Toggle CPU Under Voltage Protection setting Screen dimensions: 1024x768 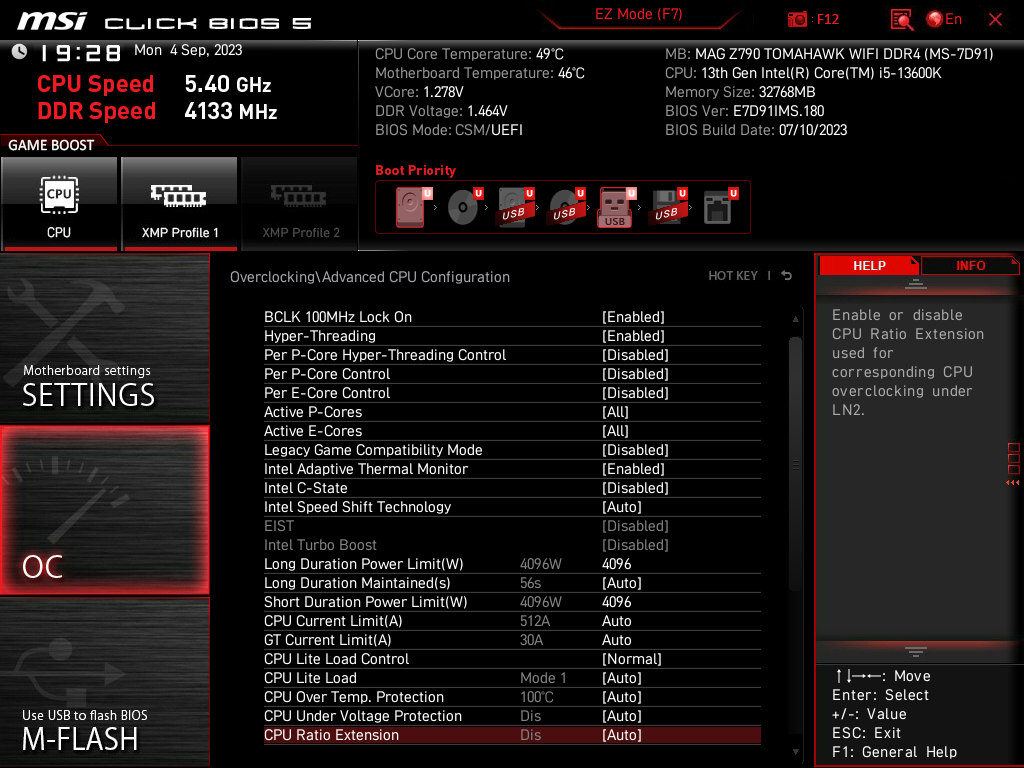tap(512, 716)
